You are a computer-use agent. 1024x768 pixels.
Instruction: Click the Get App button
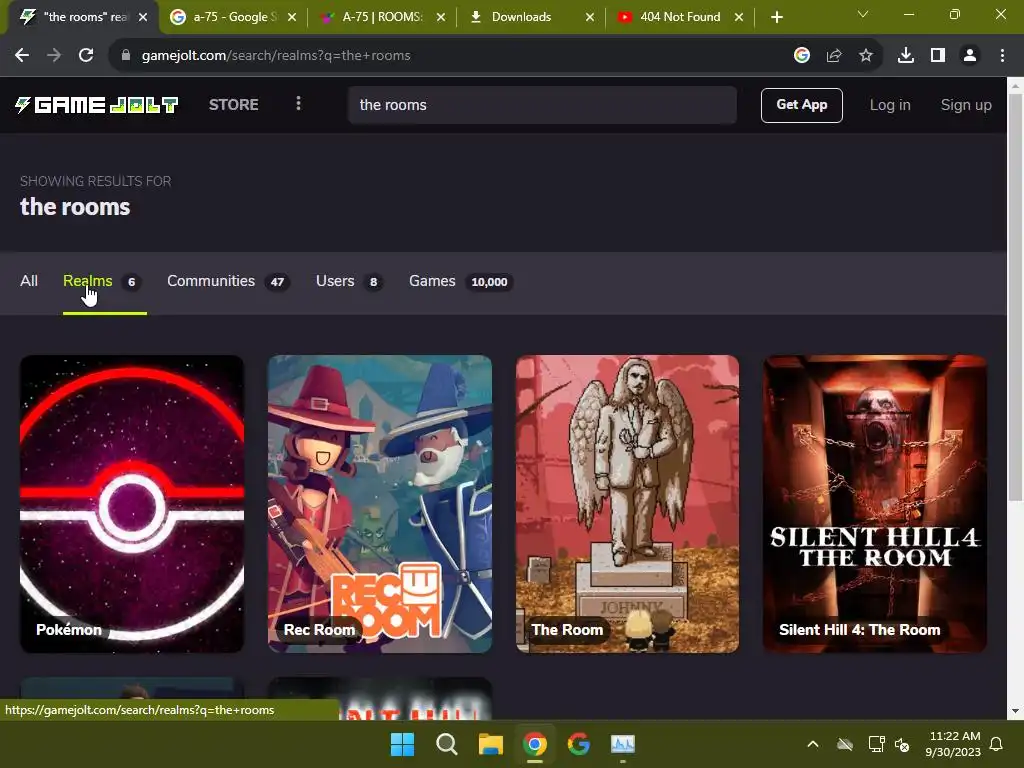tap(801, 105)
